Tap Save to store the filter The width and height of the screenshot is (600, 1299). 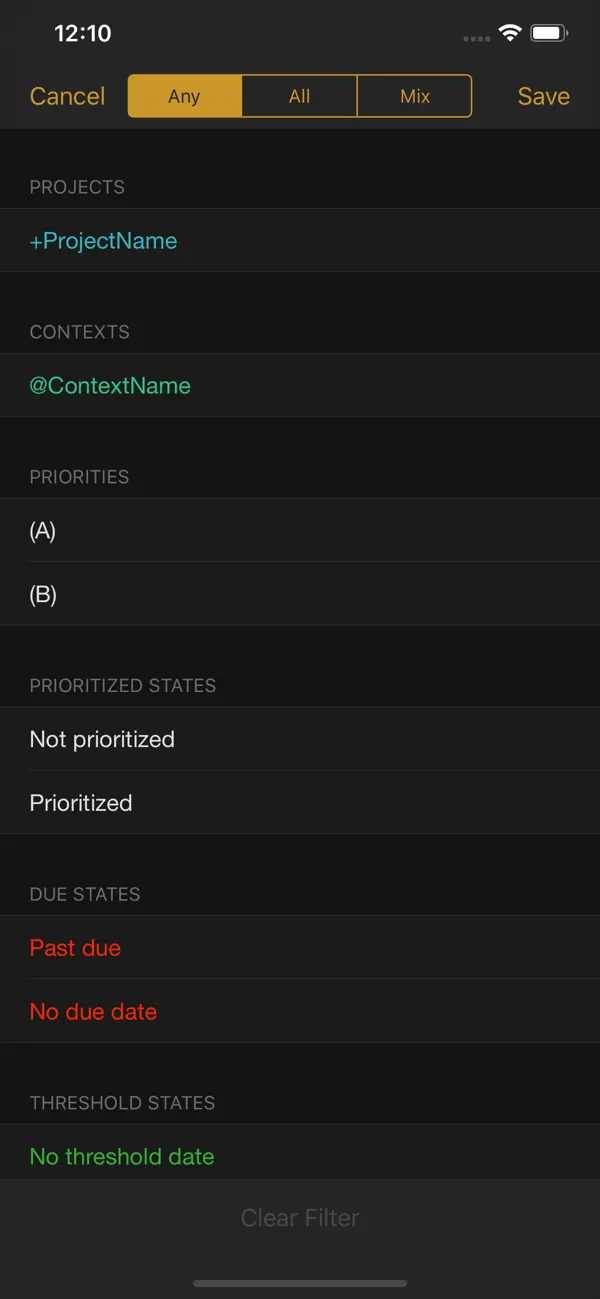click(543, 96)
